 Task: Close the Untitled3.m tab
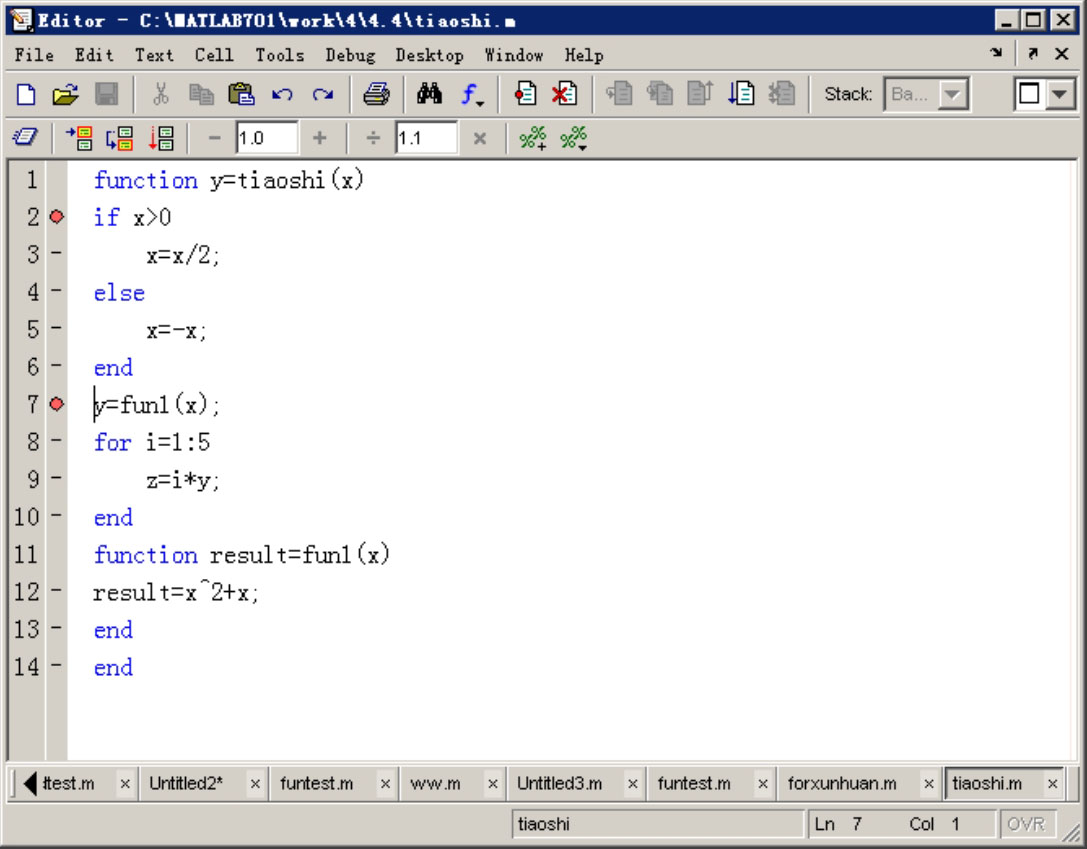click(631, 784)
